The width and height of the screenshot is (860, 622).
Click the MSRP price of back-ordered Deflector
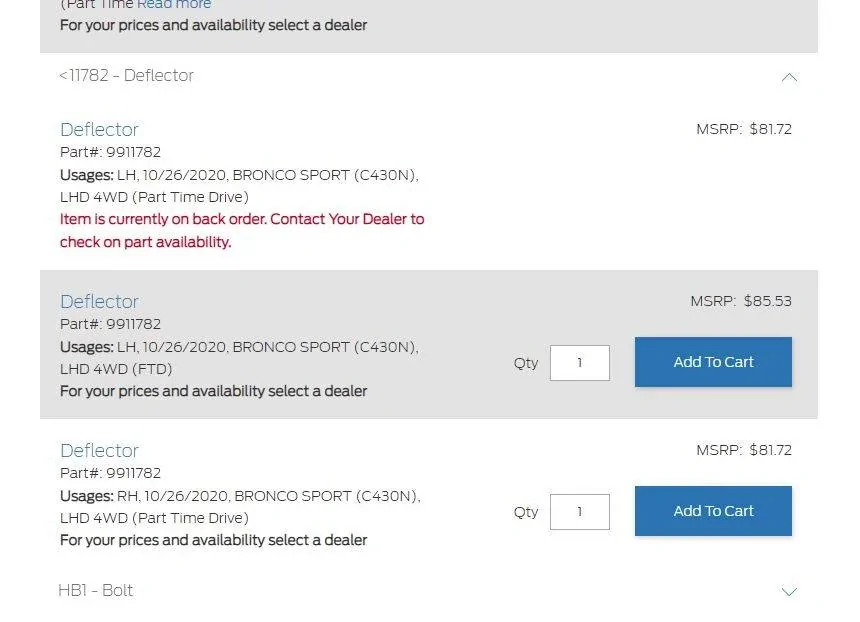[x=744, y=129]
